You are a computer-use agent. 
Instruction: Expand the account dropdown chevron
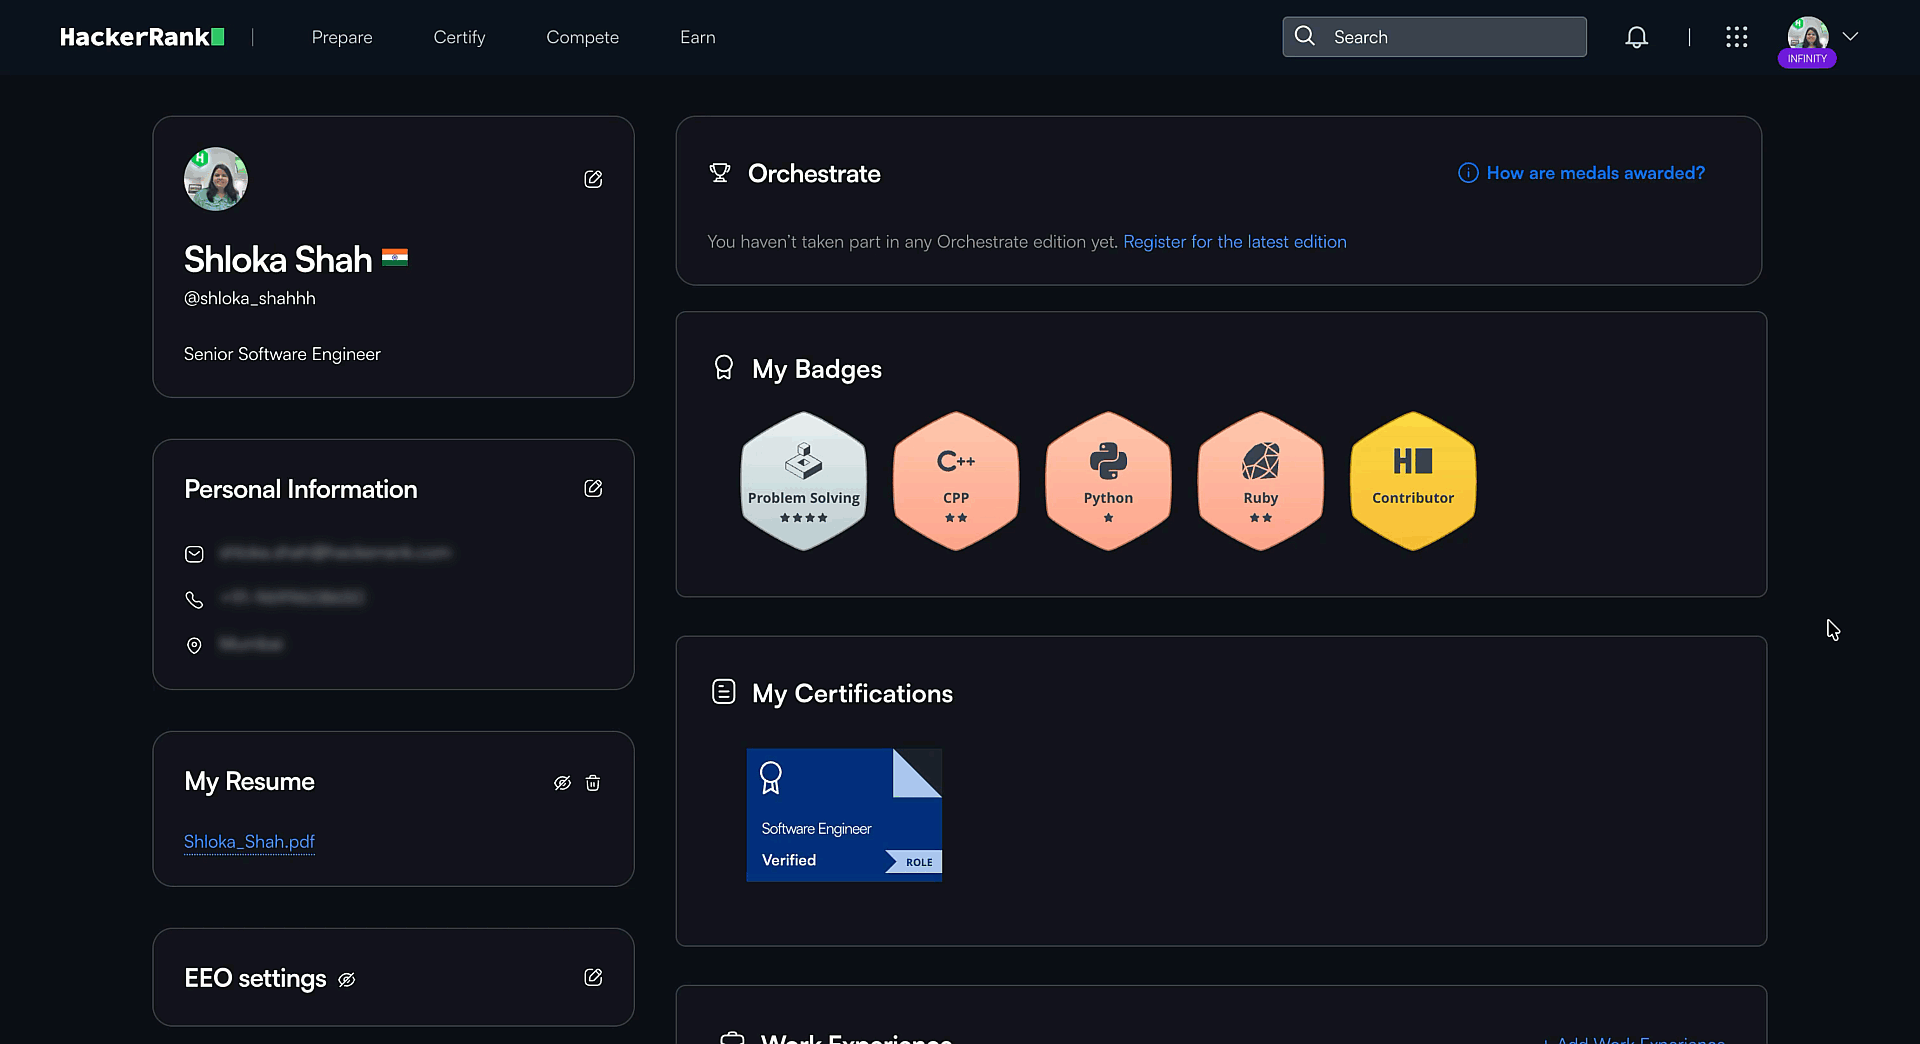1851,36
